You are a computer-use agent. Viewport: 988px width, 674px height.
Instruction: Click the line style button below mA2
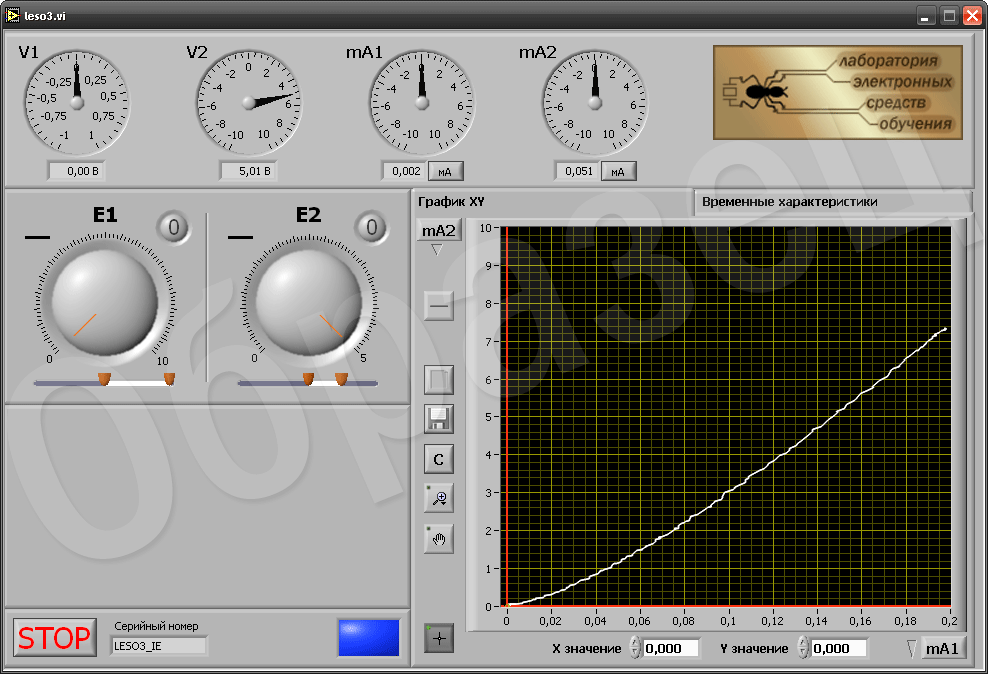[x=439, y=306]
